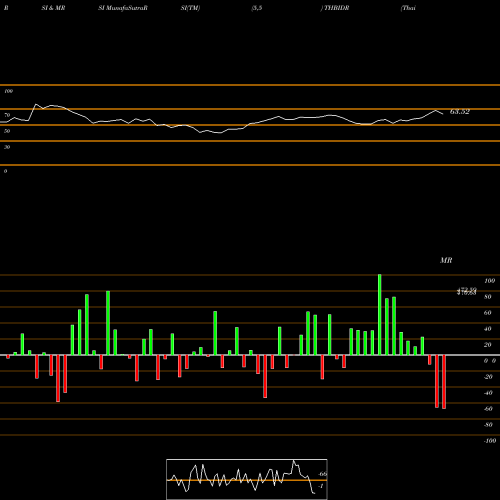The height and width of the screenshot is (500, 500).
Task: Click the MR axis label 40
Action: (488, 329)
